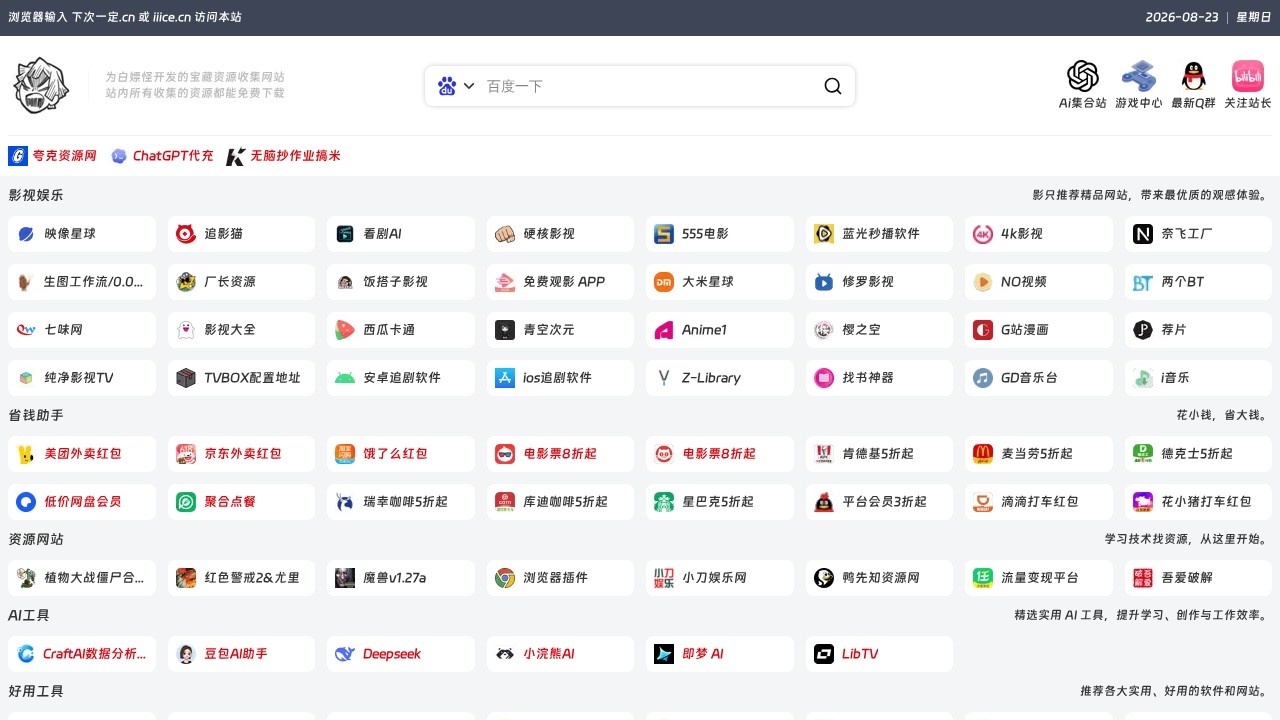Open the 找书神器 card
Image resolution: width=1280 pixels, height=720 pixels.
pyautogui.click(x=880, y=378)
